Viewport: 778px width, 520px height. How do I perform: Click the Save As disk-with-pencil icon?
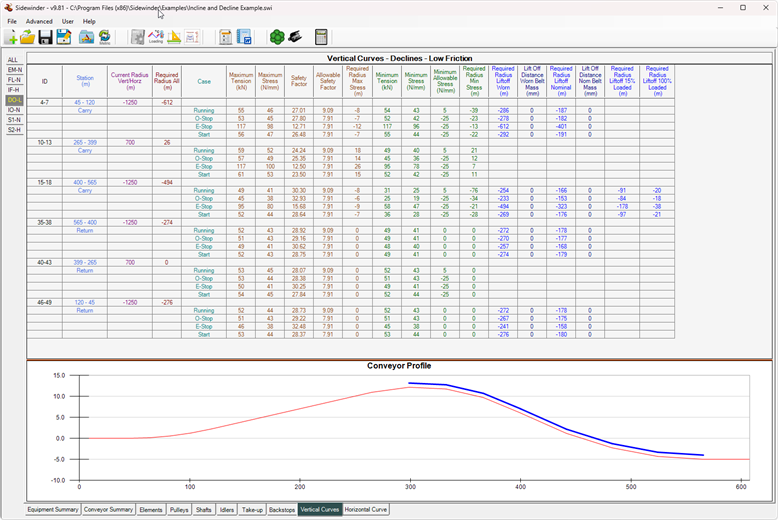(63, 37)
